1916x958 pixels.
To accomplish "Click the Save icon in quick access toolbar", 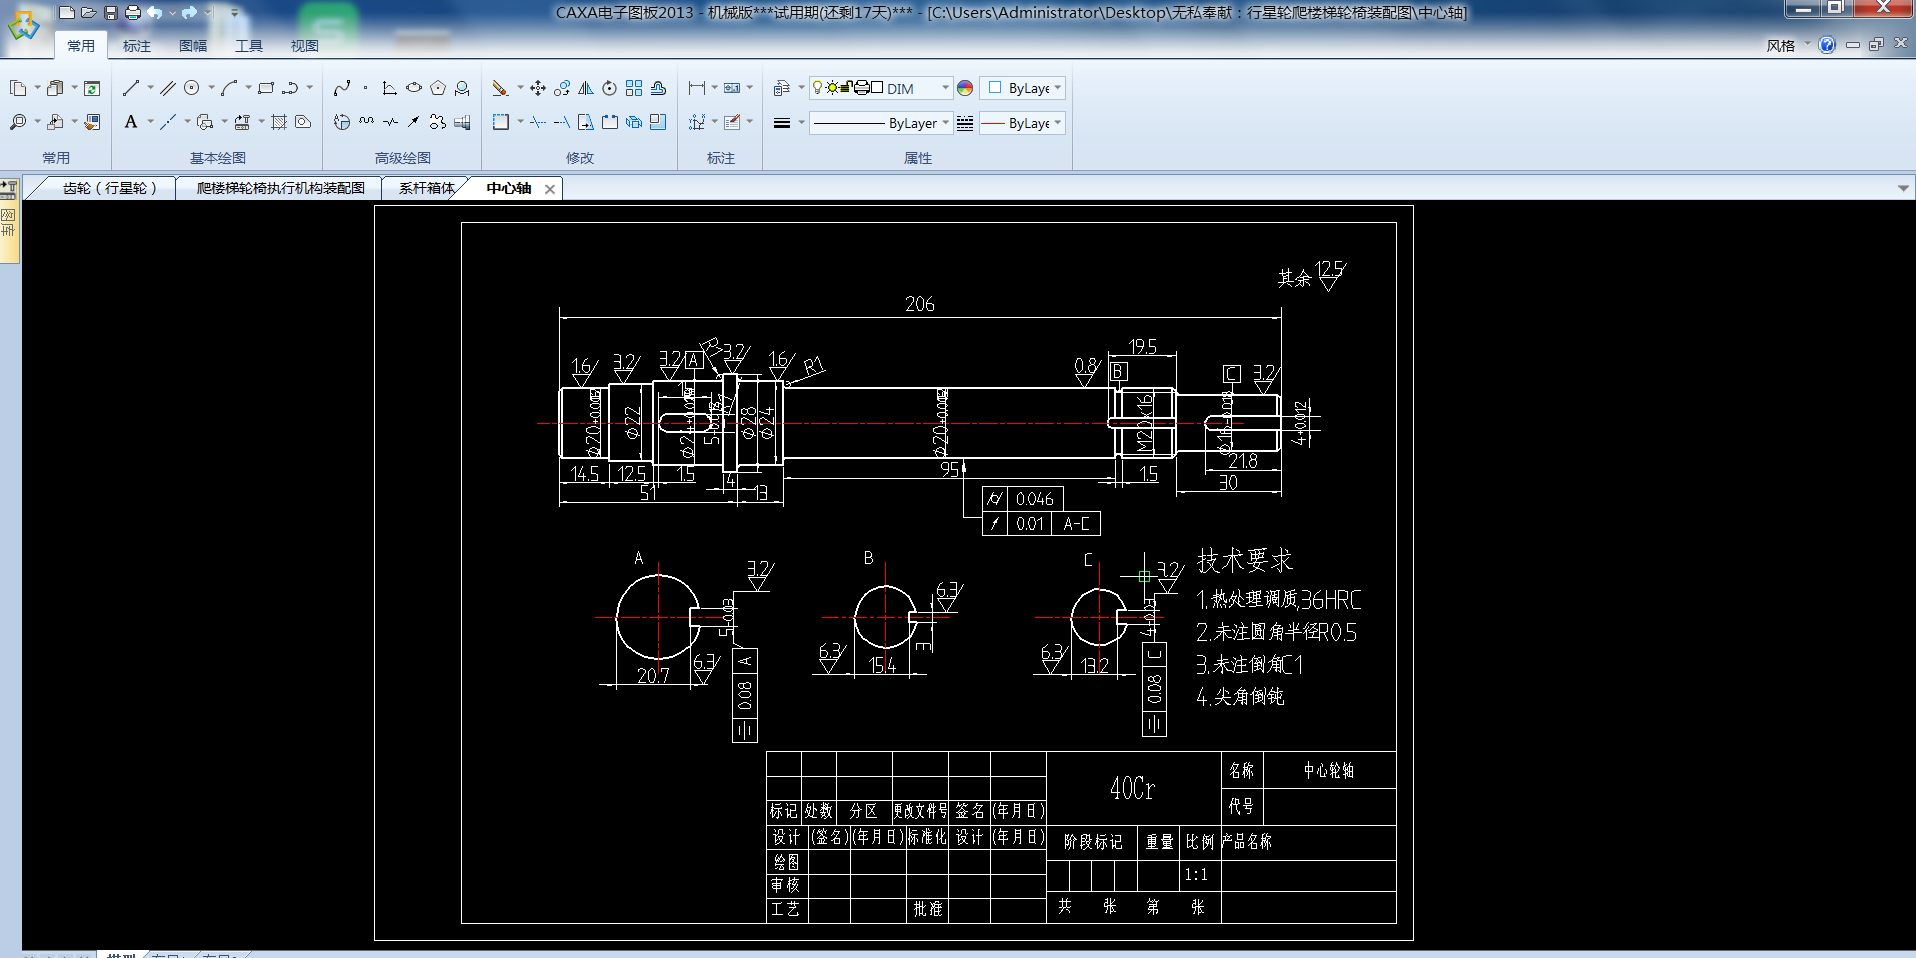I will 111,13.
